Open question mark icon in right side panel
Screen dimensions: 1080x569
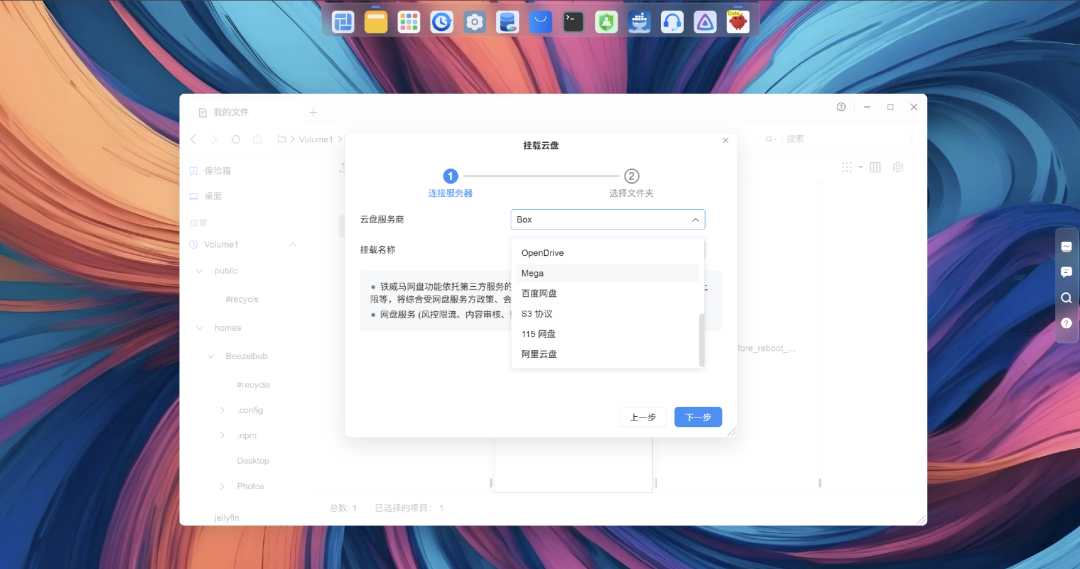(x=1066, y=323)
